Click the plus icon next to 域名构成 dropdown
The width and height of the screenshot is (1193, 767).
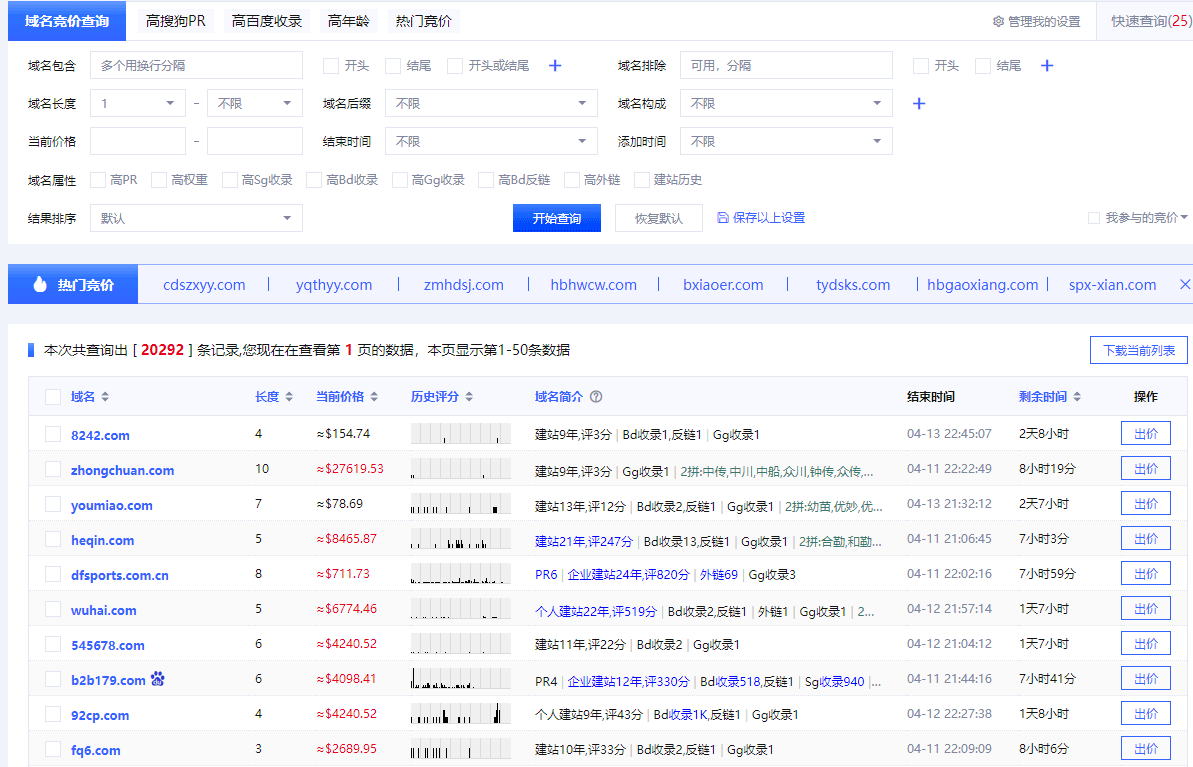919,104
